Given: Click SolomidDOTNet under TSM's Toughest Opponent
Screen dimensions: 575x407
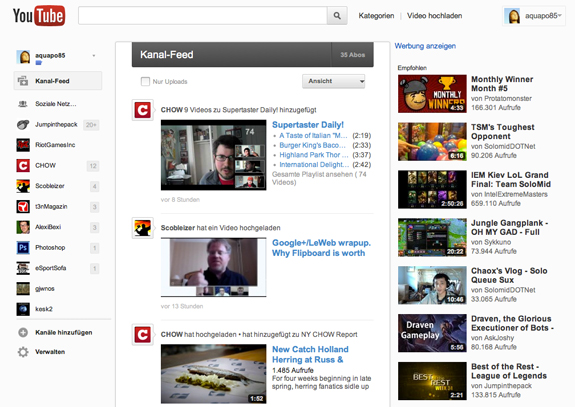Looking at the screenshot, I should (509, 146).
